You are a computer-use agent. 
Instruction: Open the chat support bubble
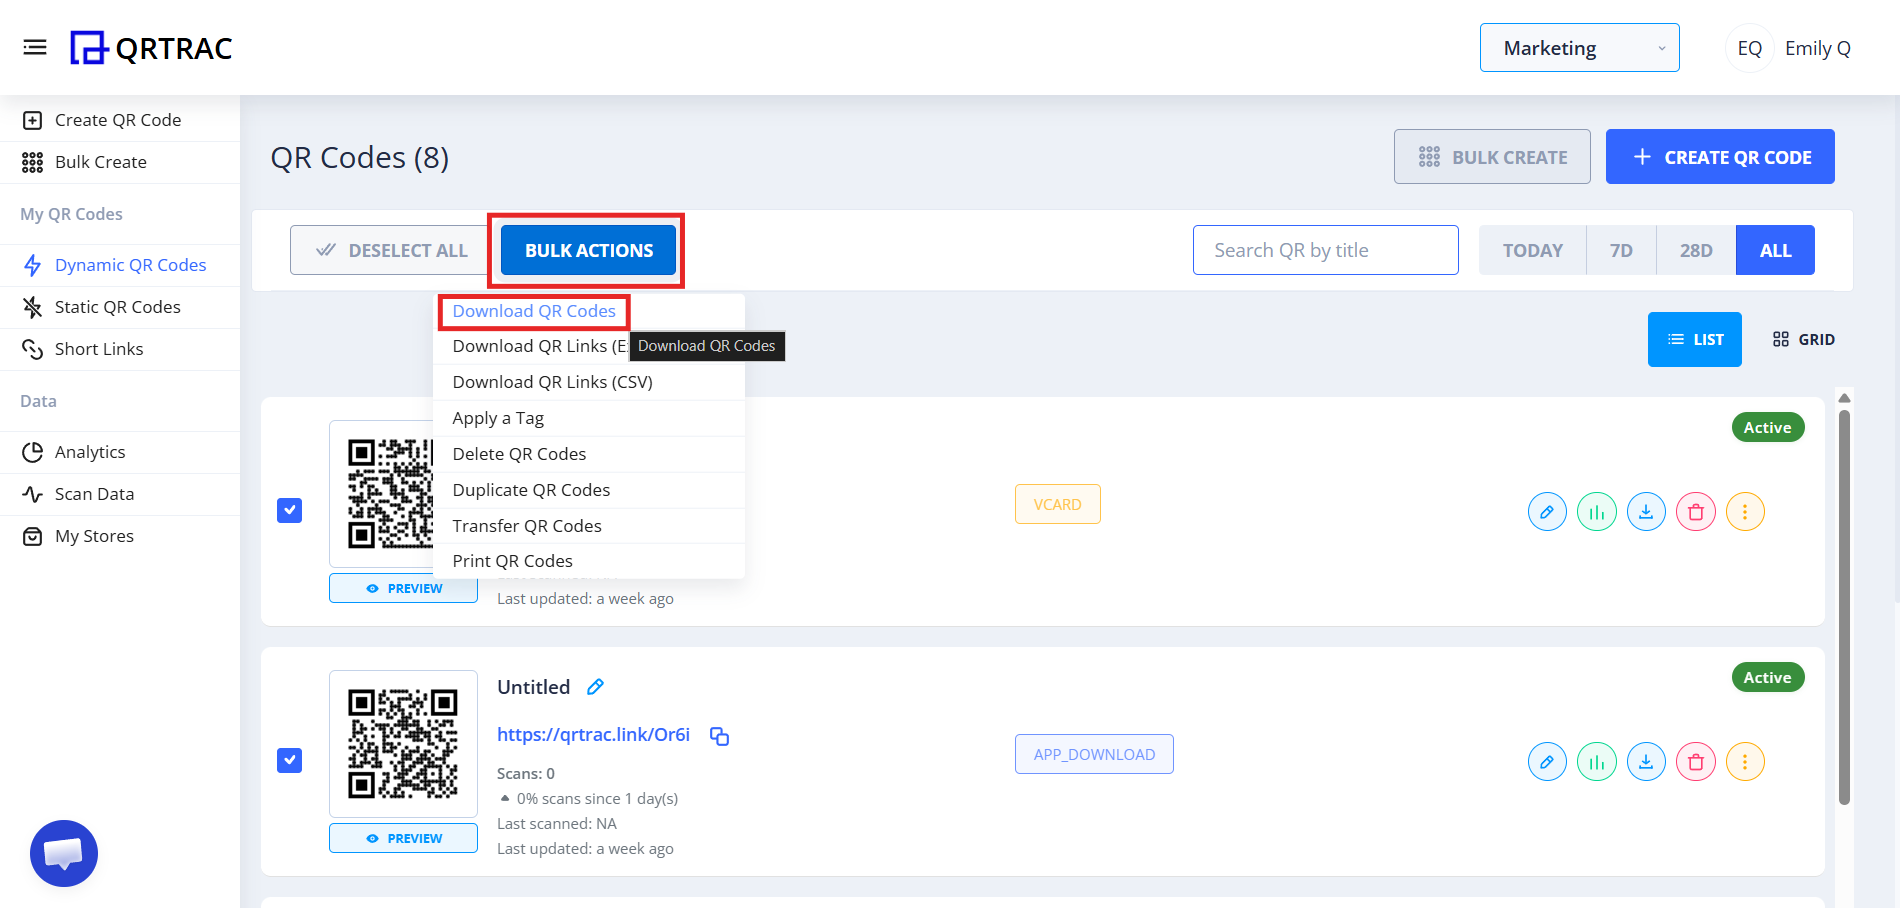[63, 853]
